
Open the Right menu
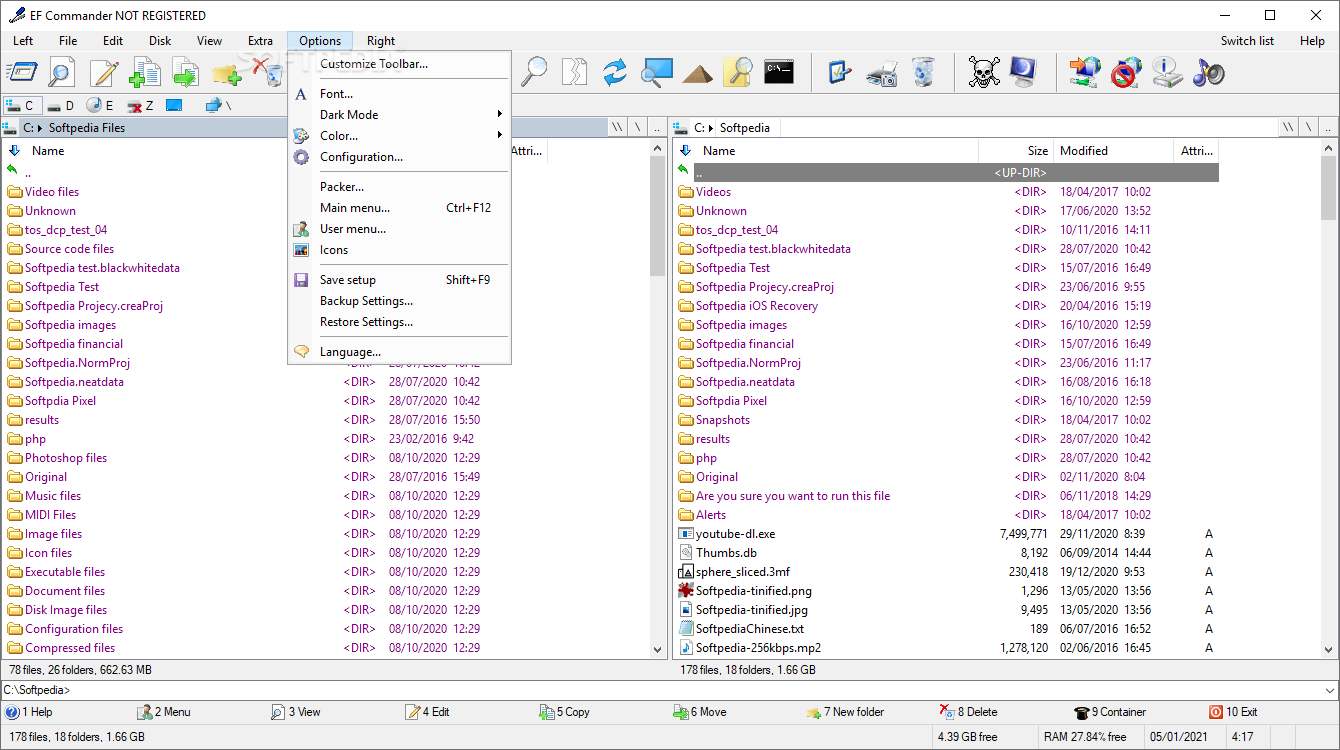[x=381, y=41]
